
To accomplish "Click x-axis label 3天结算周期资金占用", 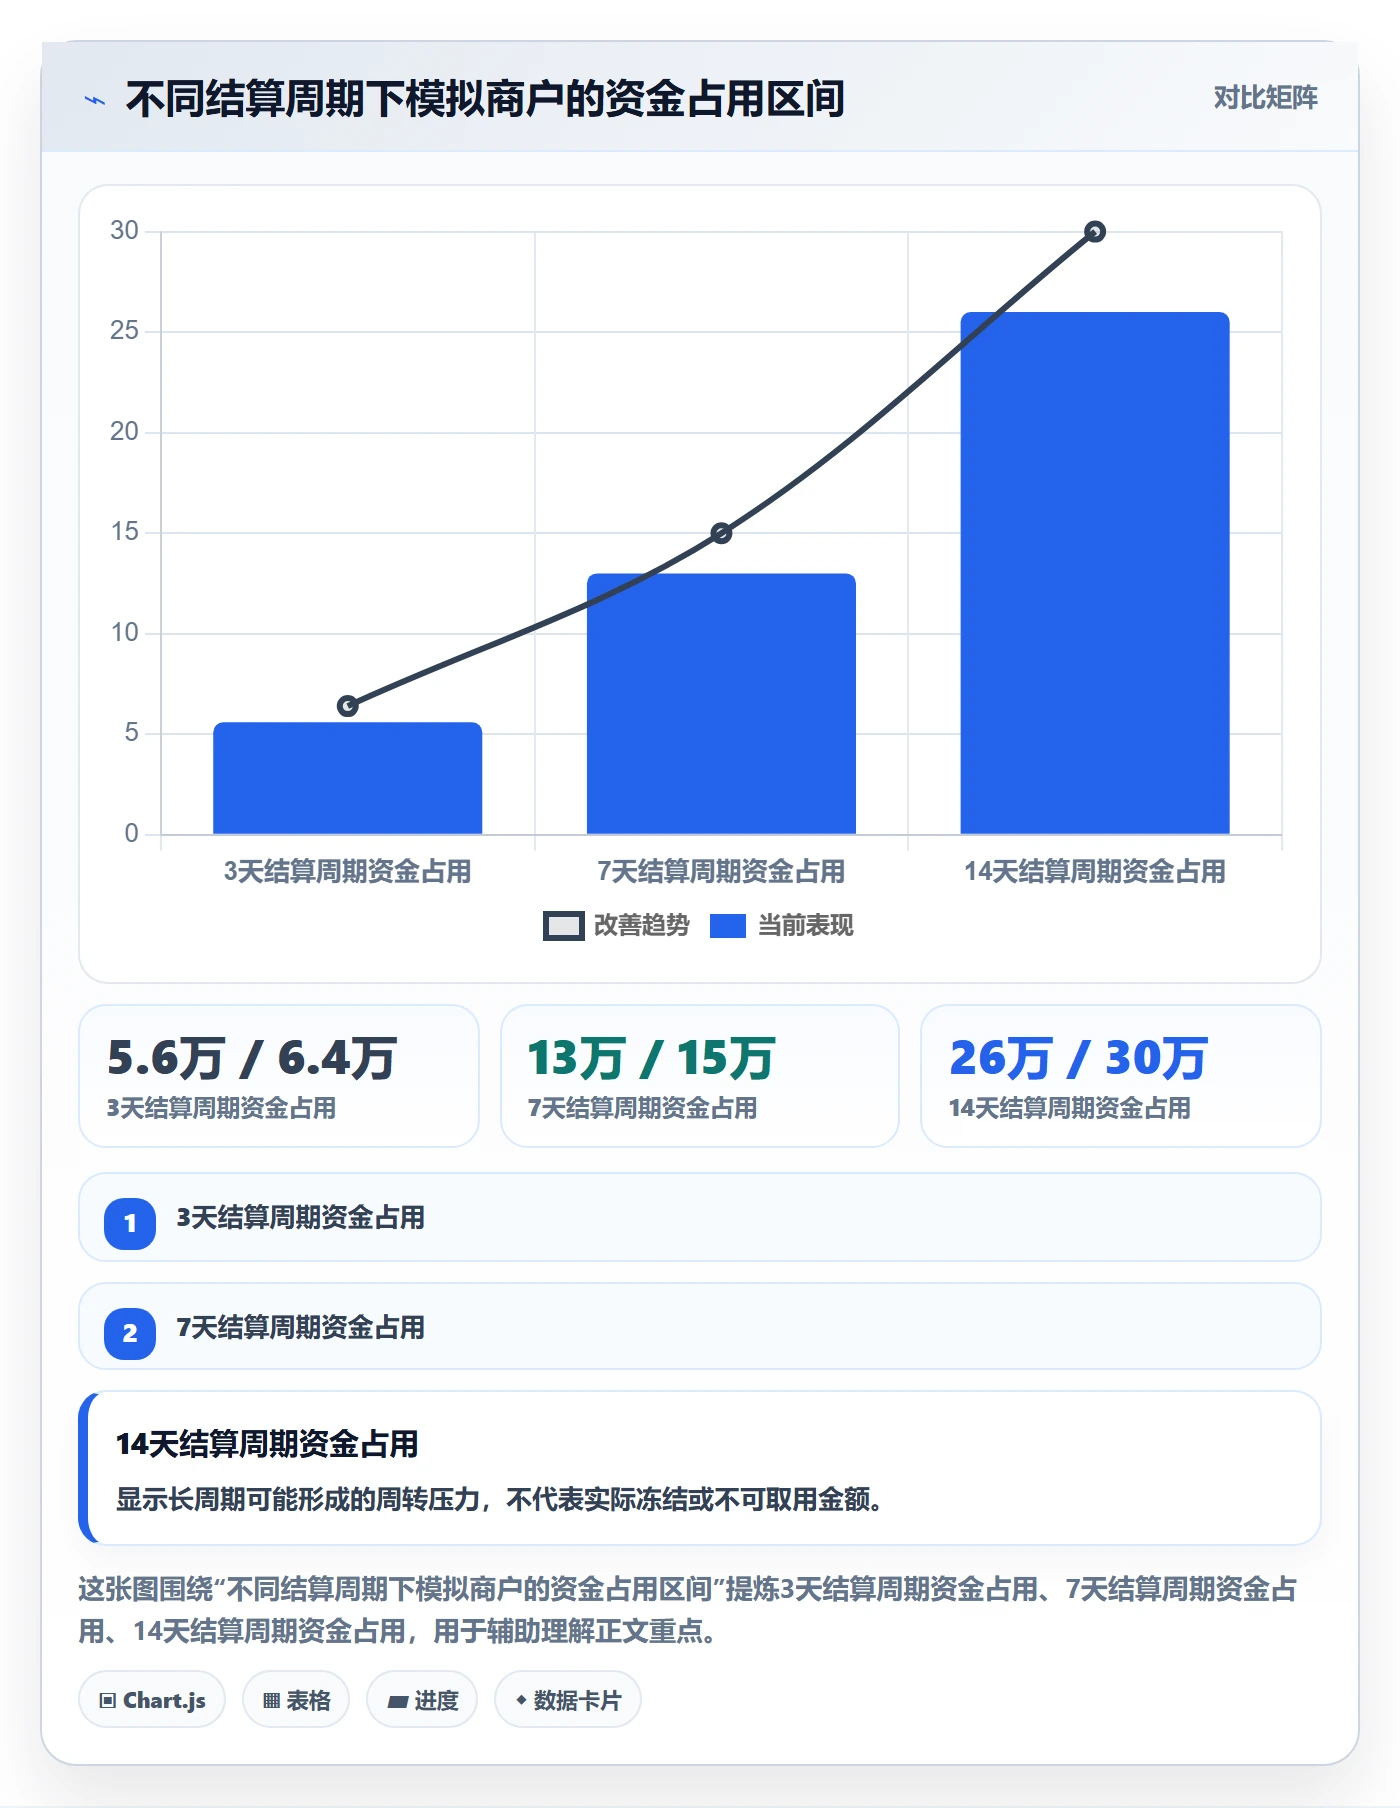I will 347,871.
